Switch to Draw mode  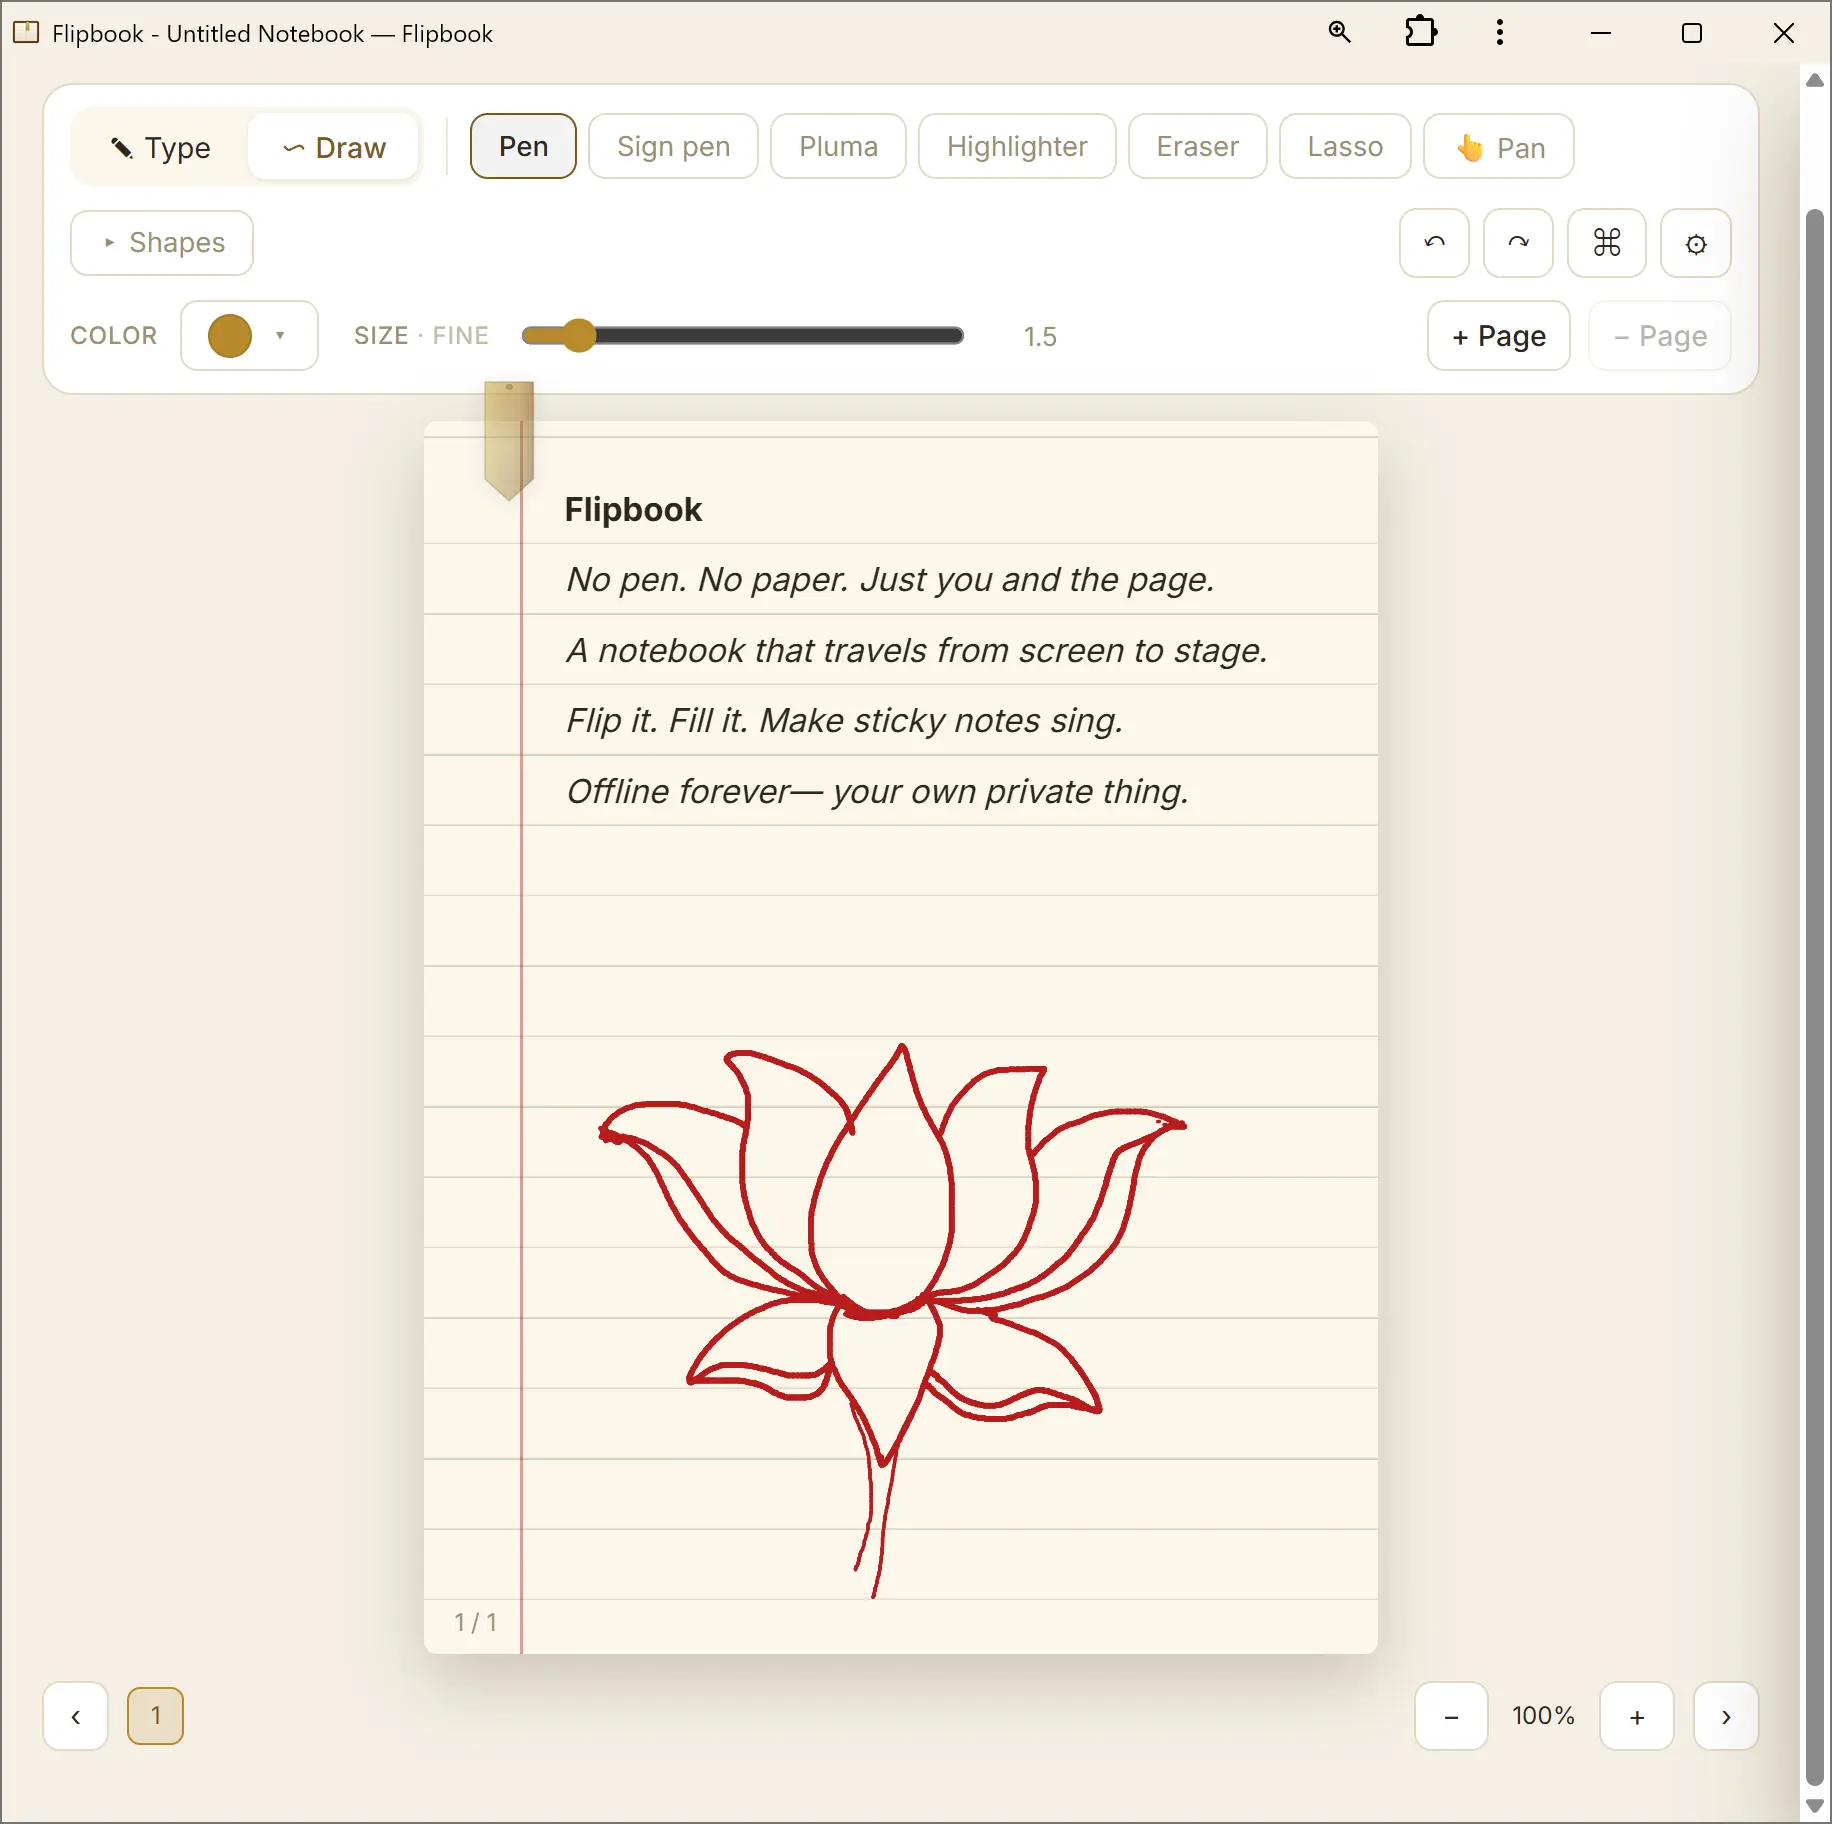click(334, 147)
